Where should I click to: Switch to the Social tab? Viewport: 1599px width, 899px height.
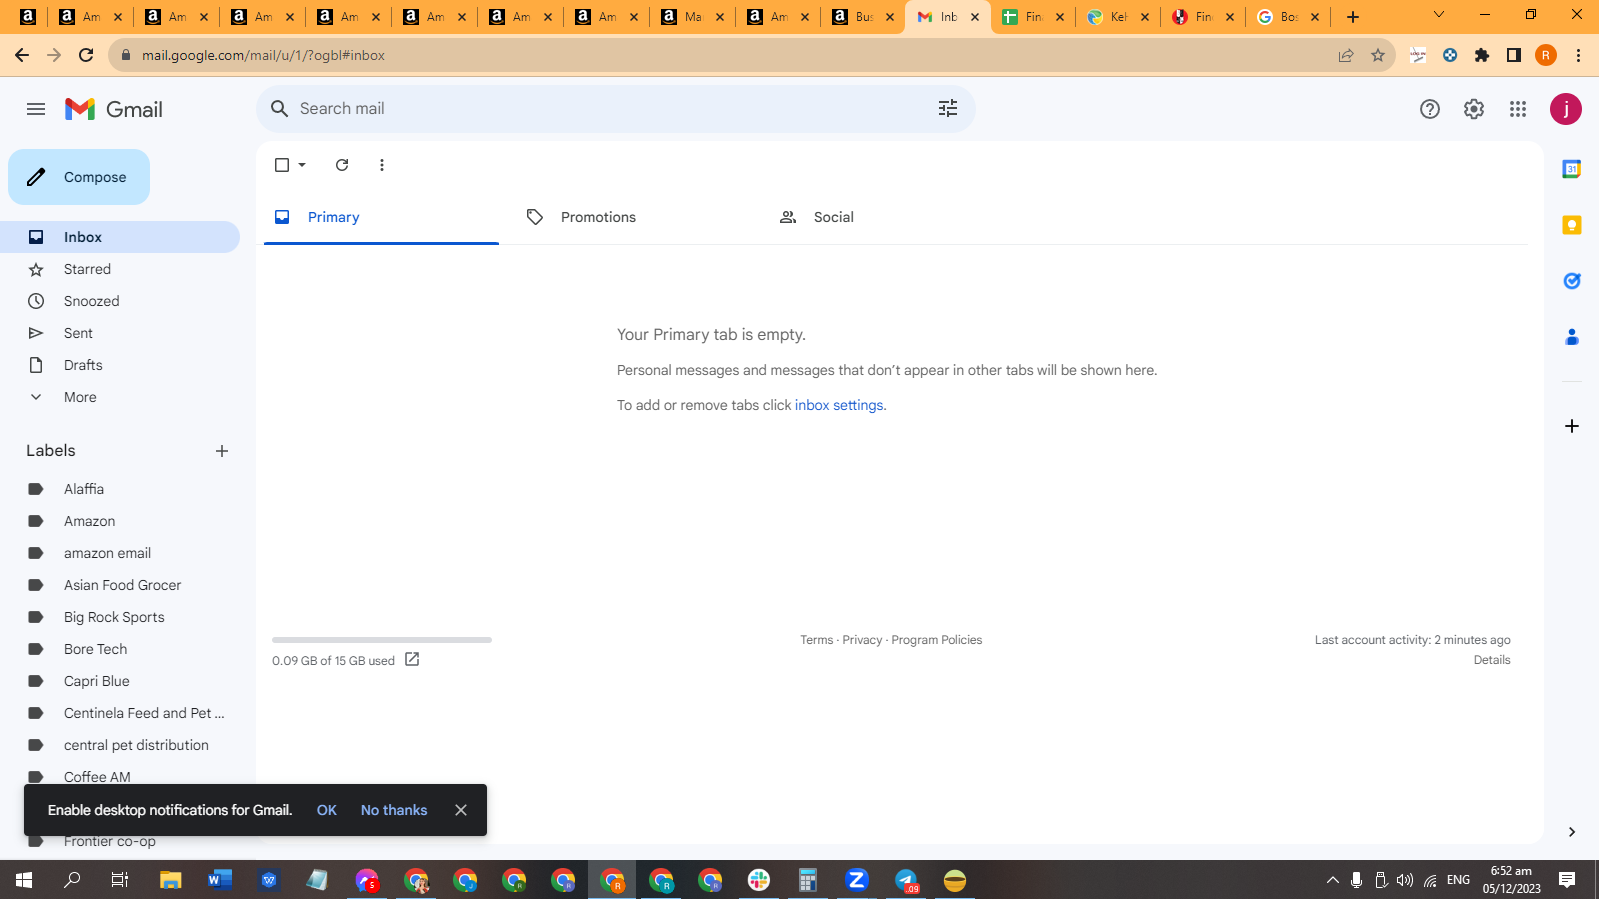point(887,217)
